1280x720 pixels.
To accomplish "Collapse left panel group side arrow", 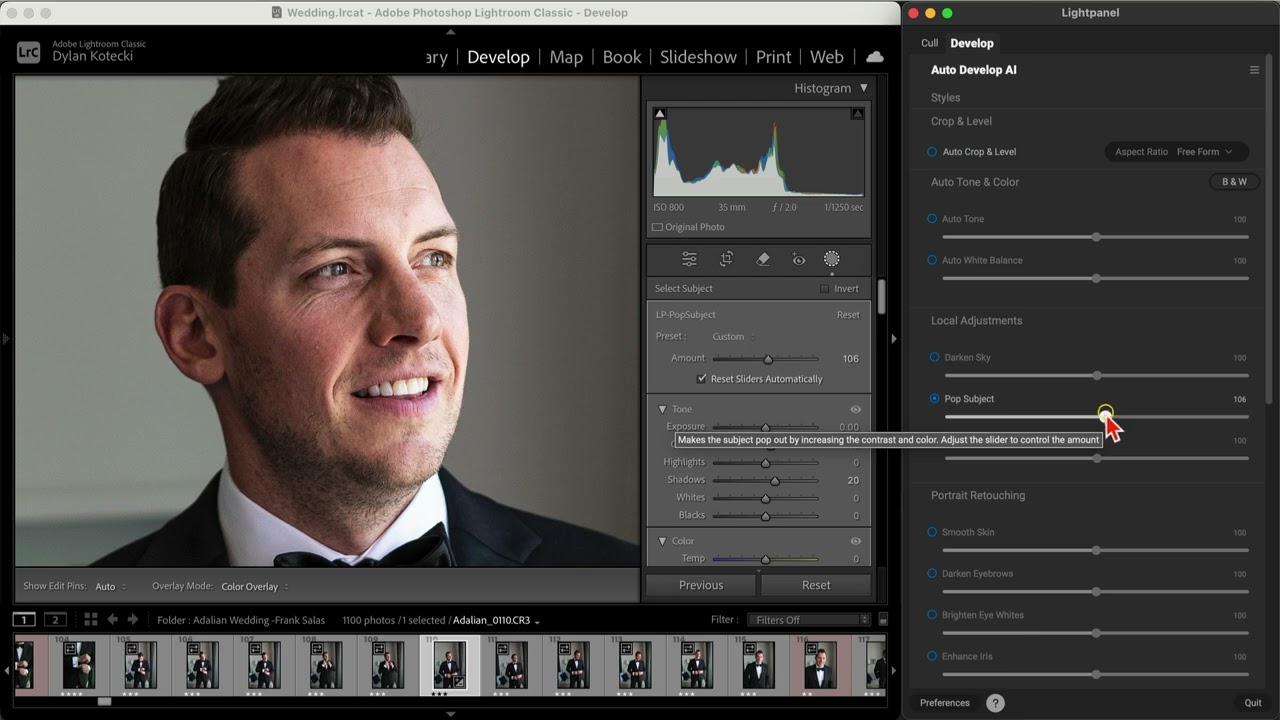I will 6,339.
